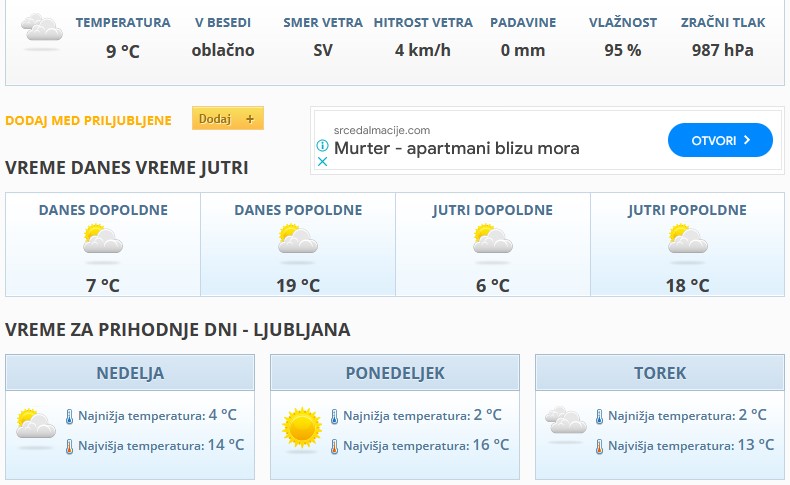Image resolution: width=790 pixels, height=485 pixels.
Task: Click the Otvori button in the ad
Action: click(720, 140)
